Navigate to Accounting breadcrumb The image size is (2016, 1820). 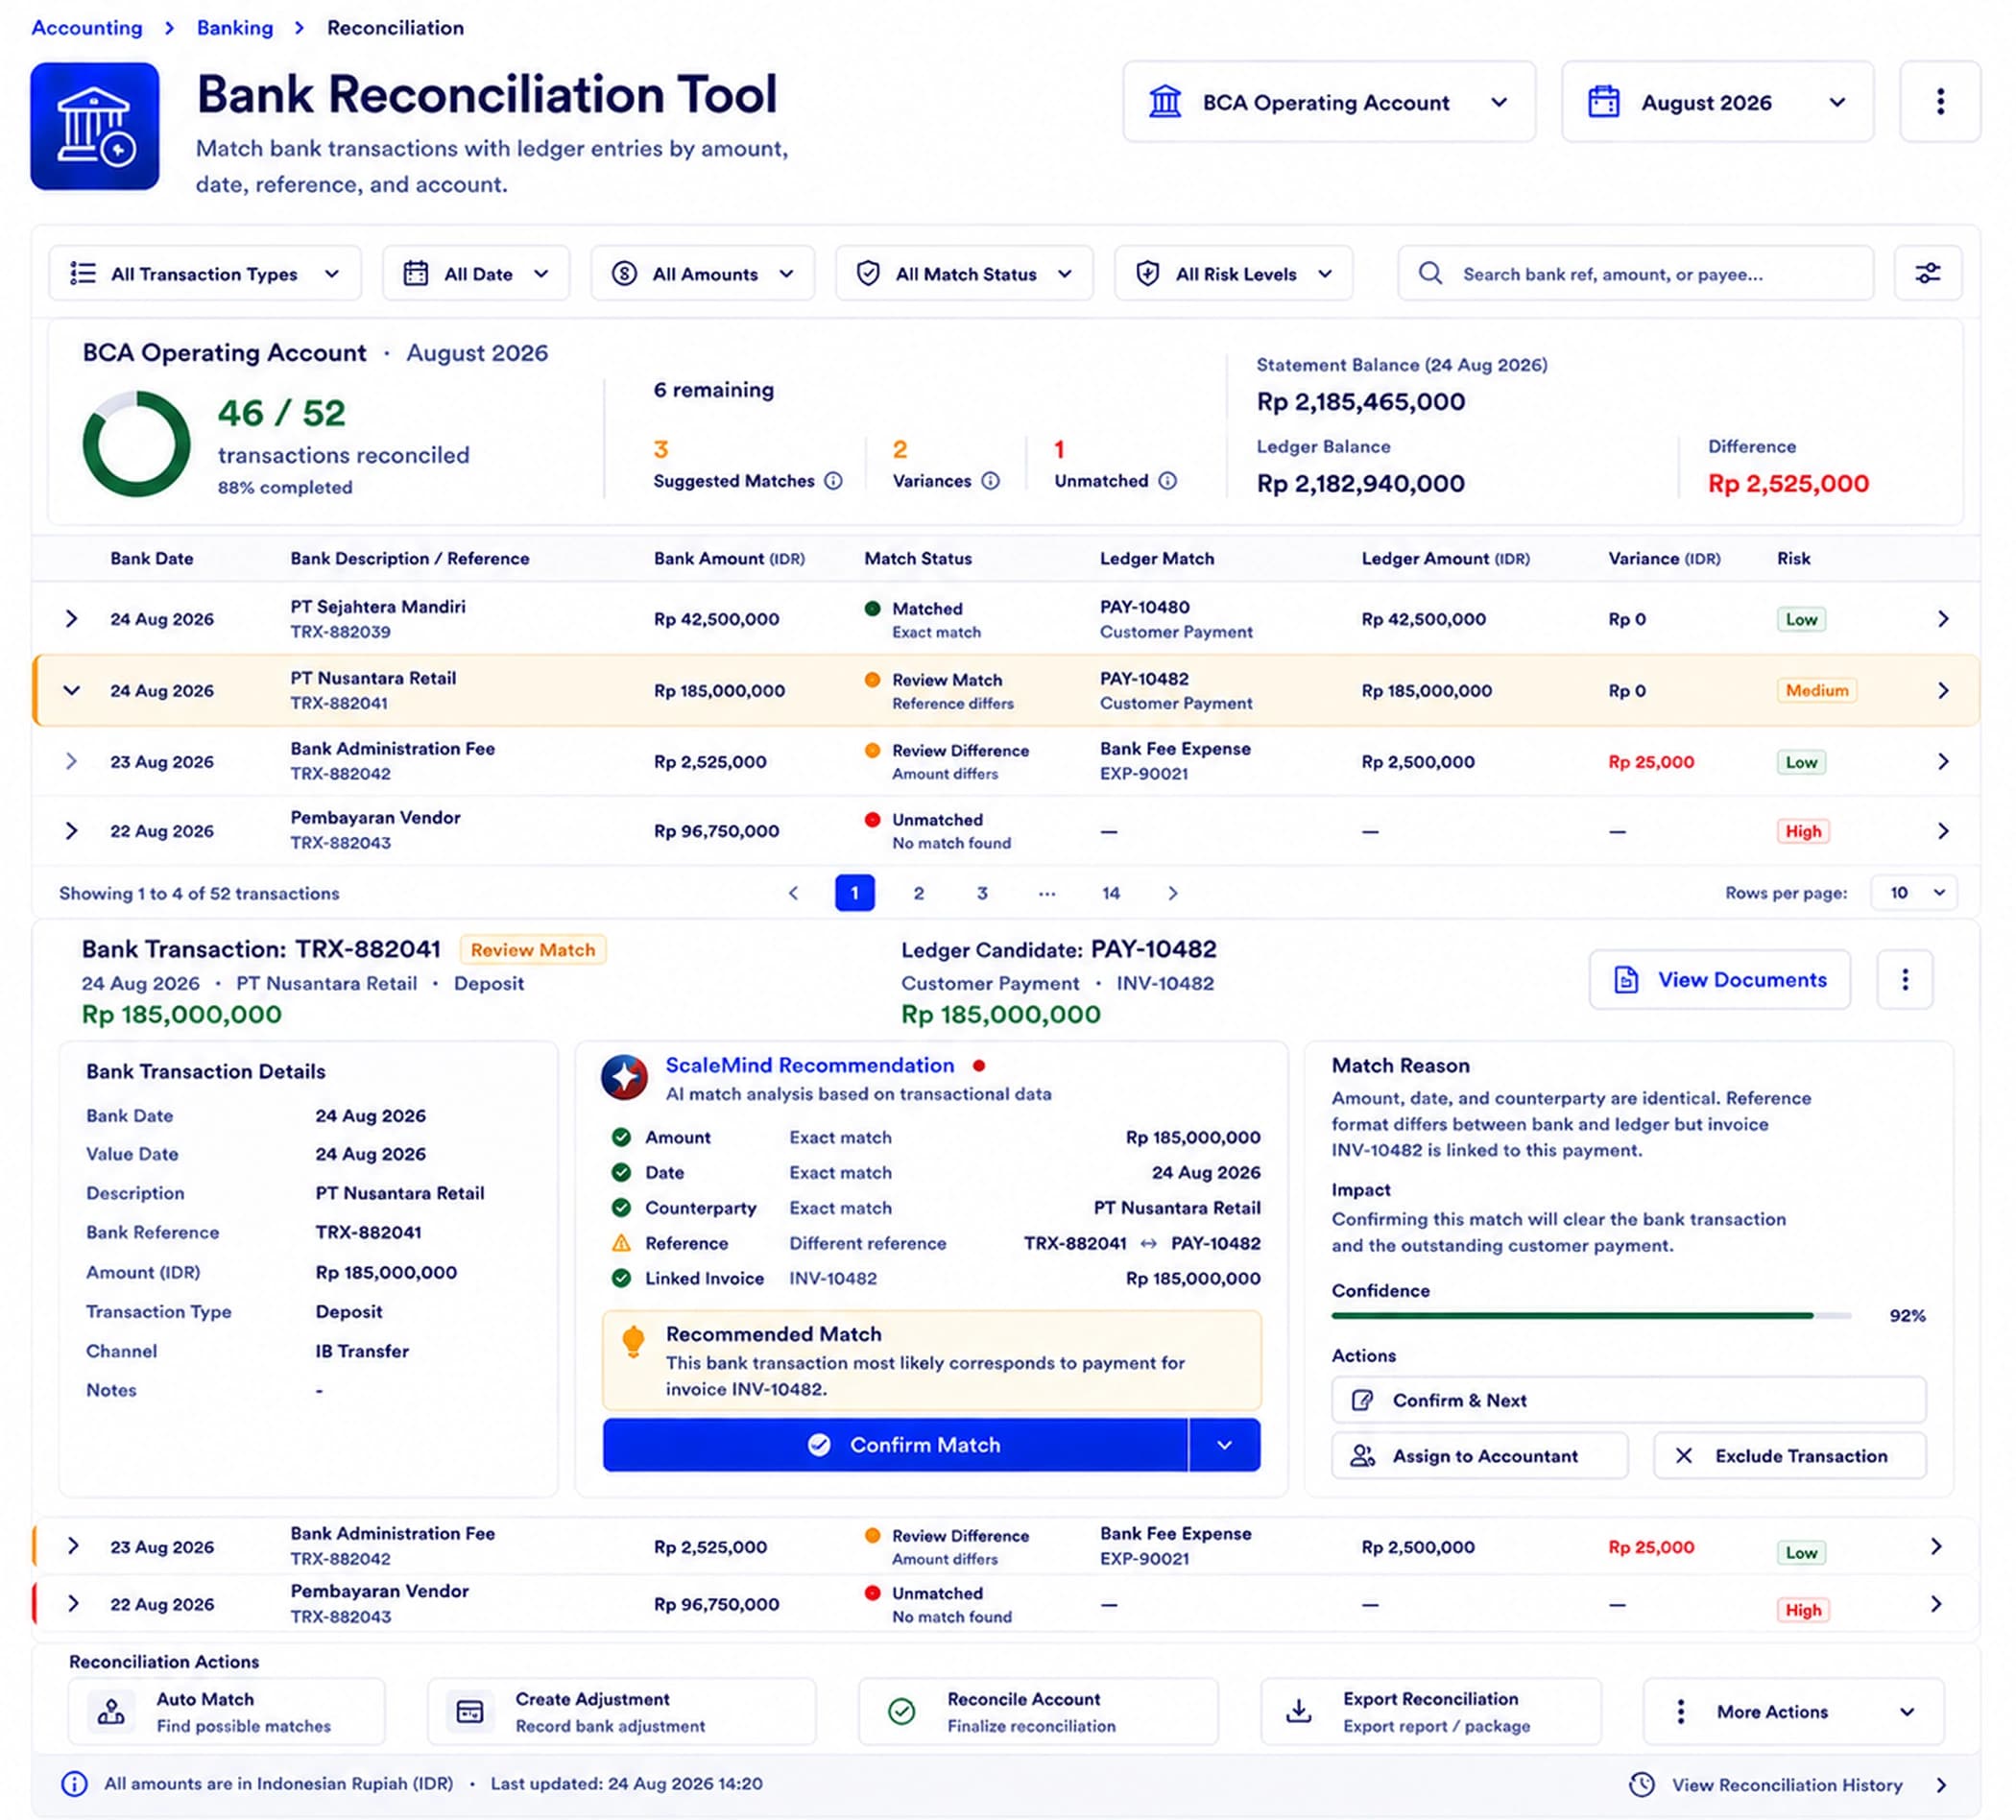point(87,27)
